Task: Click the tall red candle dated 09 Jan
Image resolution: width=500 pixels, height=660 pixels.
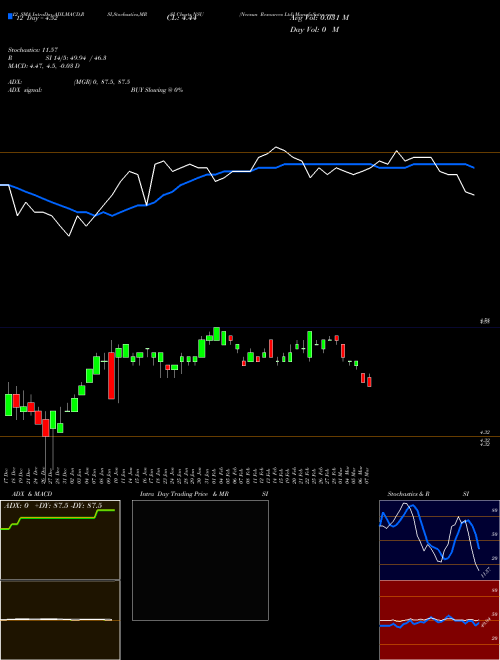Action: (112, 375)
